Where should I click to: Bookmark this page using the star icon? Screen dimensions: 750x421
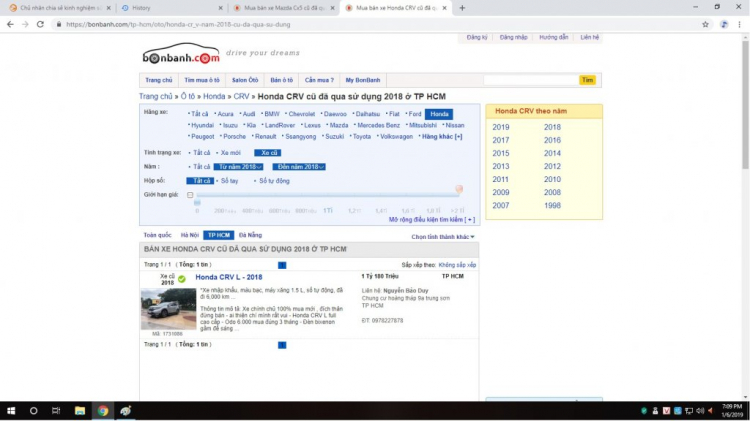click(705, 24)
